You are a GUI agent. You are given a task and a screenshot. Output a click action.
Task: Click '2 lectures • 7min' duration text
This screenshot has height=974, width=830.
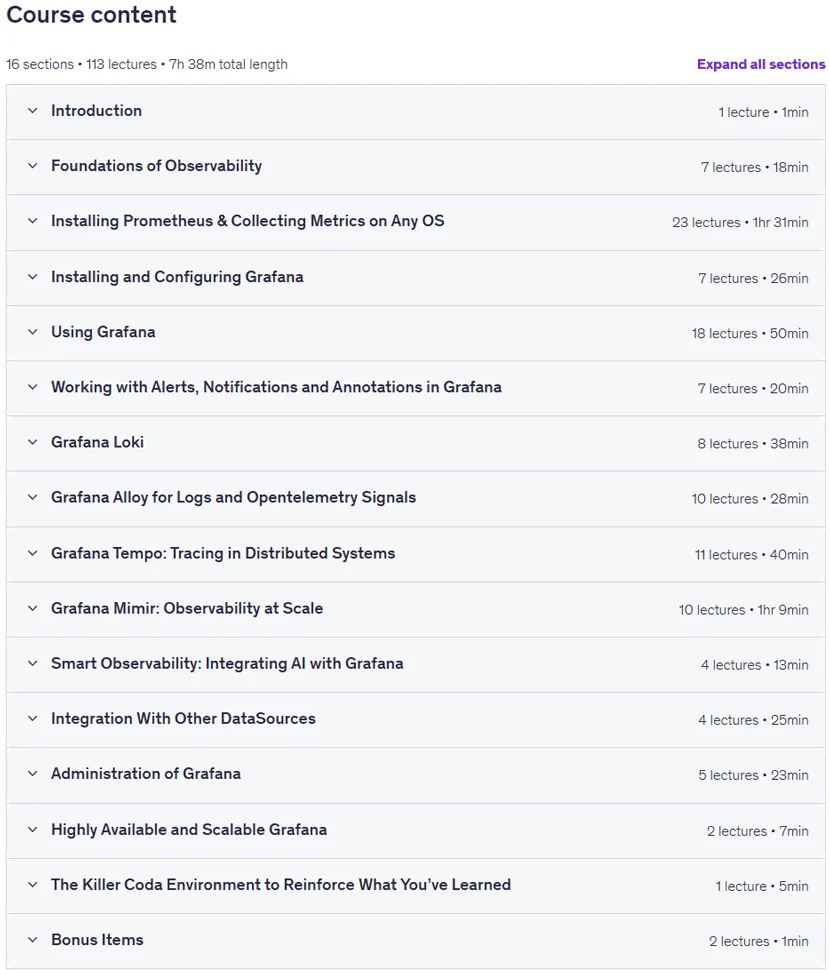click(x=758, y=831)
